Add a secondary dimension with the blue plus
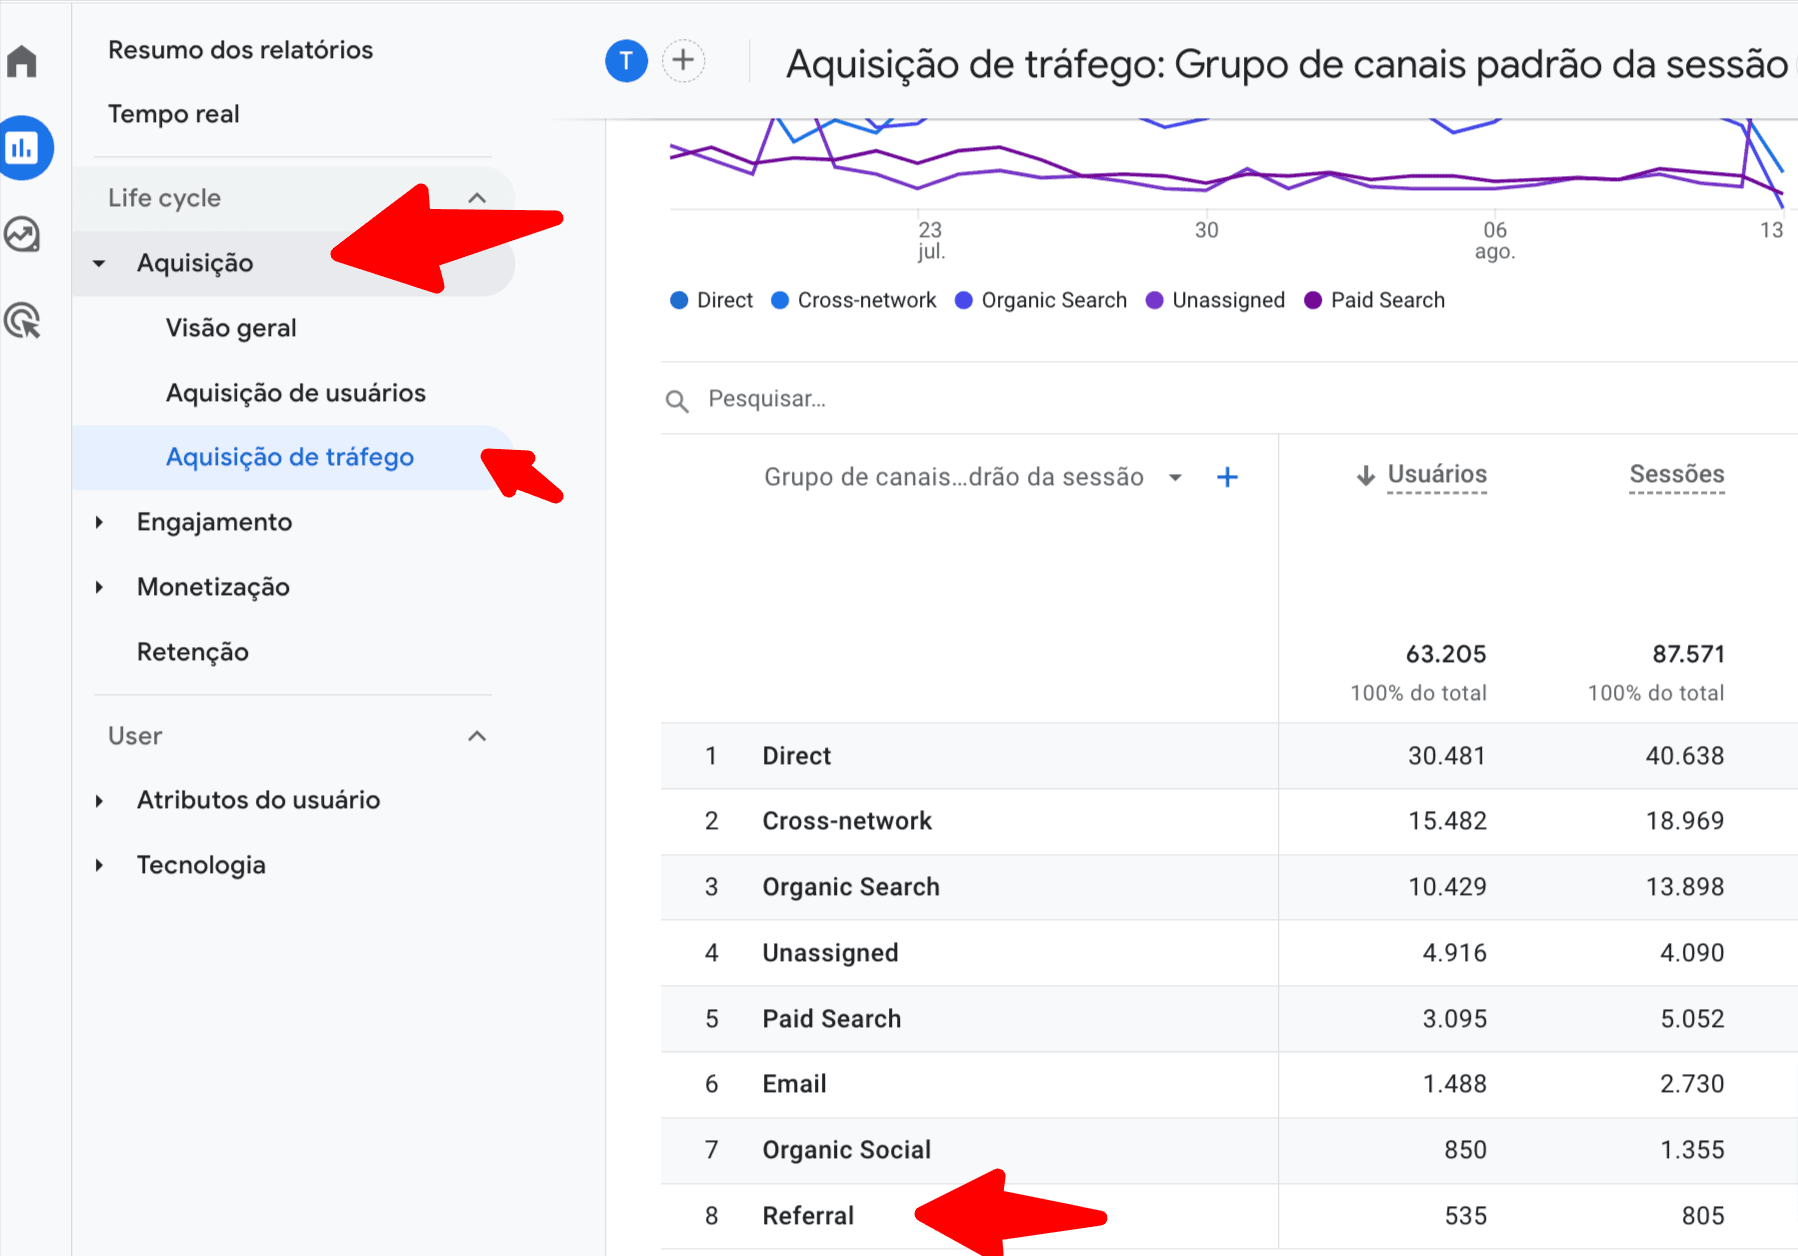 [1227, 477]
